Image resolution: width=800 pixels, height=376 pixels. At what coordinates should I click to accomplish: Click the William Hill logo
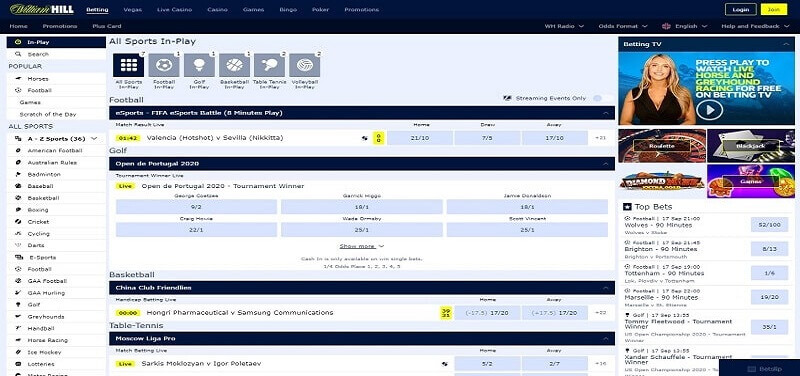pyautogui.click(x=42, y=9)
